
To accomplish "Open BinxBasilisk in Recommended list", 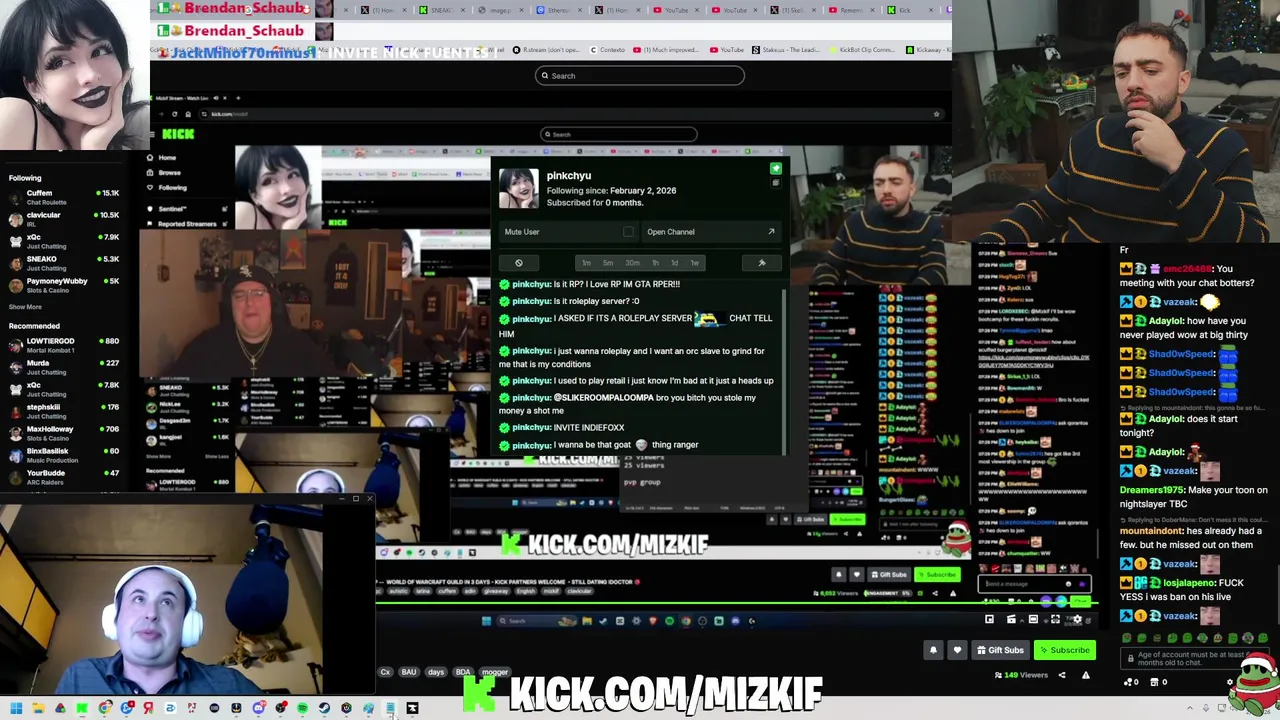I will pyautogui.click(x=62, y=455).
